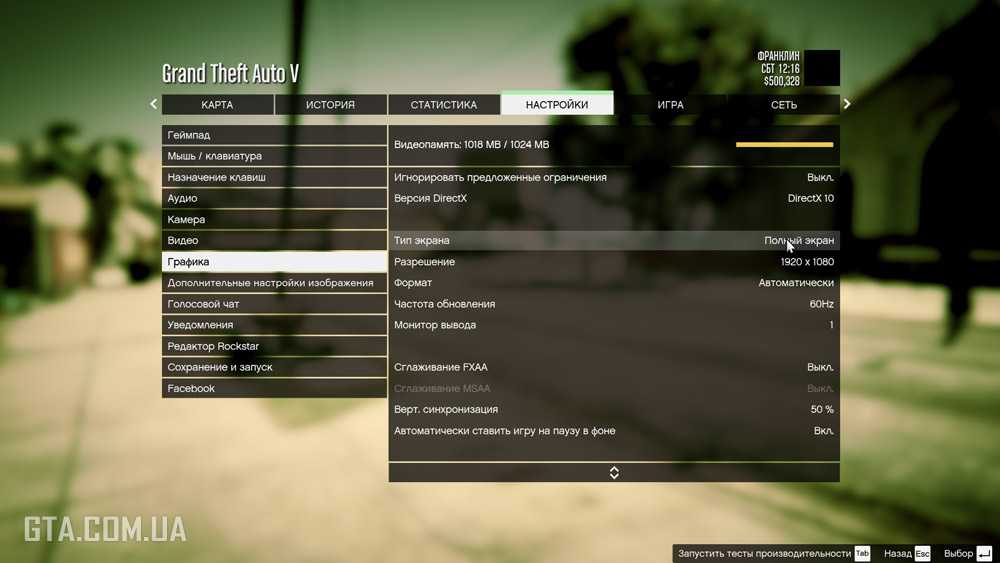The height and width of the screenshot is (563, 1000).
Task: Change the Разрешение 1920 x 1080 value
Action: (x=614, y=261)
